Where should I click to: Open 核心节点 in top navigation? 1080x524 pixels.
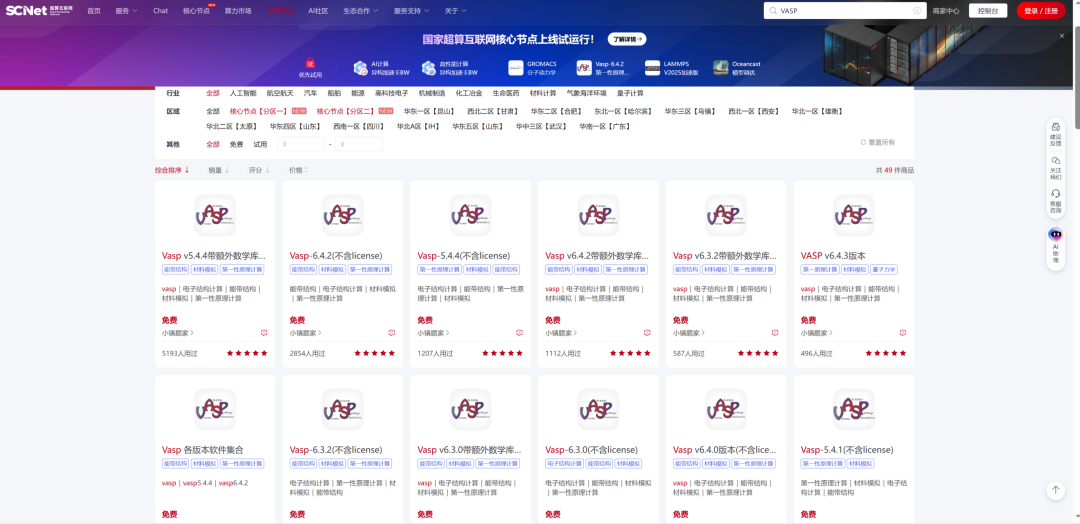click(x=196, y=11)
